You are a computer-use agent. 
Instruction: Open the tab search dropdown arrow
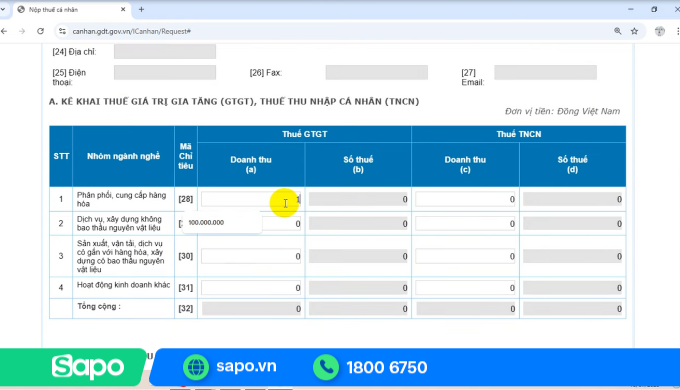point(3,9)
